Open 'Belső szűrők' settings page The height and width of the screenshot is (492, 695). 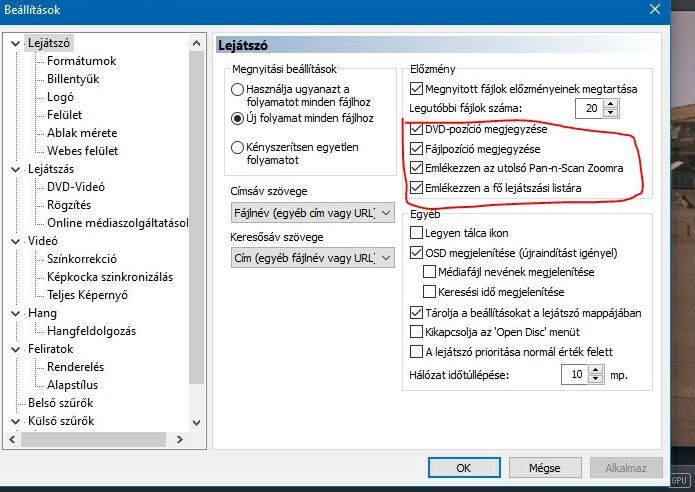tap(61, 403)
